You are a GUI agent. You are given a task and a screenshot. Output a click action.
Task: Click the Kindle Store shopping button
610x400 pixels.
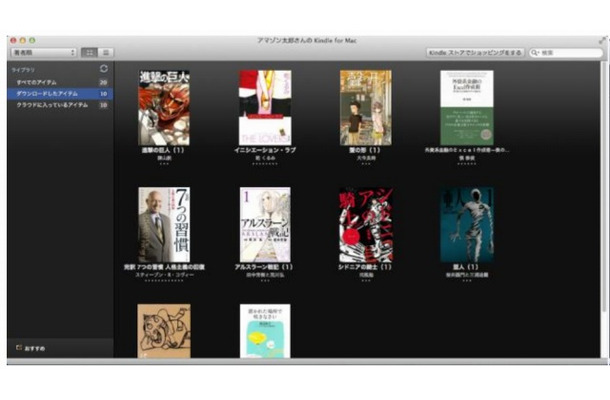[x=475, y=53]
